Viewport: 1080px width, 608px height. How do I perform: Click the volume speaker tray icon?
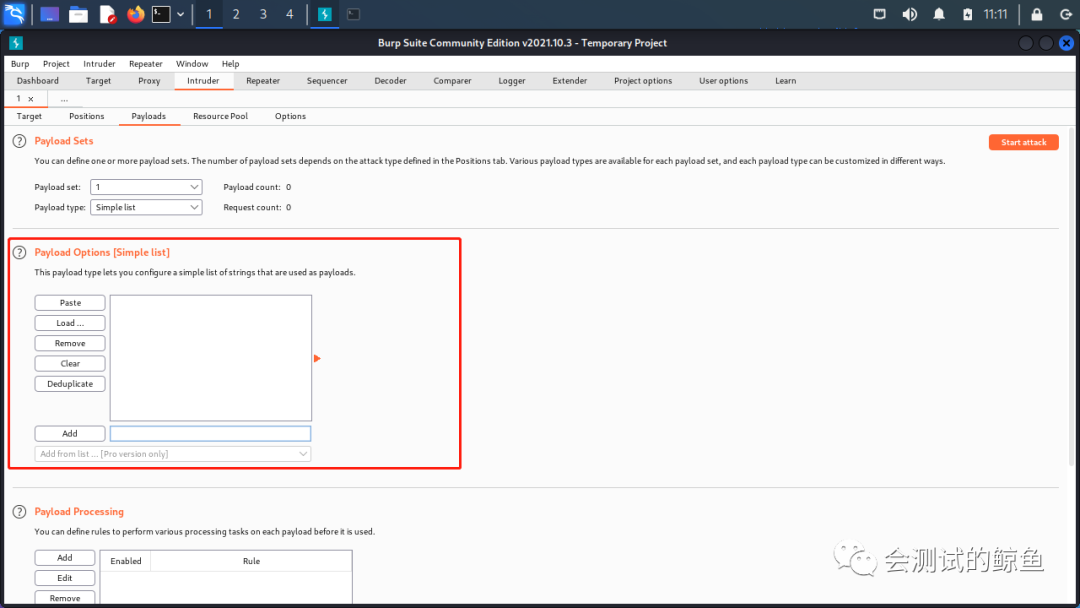(910, 14)
